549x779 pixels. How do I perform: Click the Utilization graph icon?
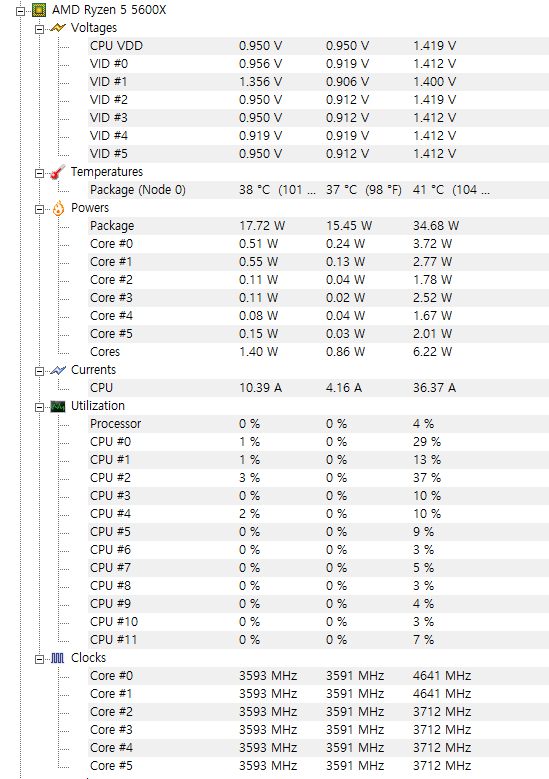pyautogui.click(x=58, y=407)
